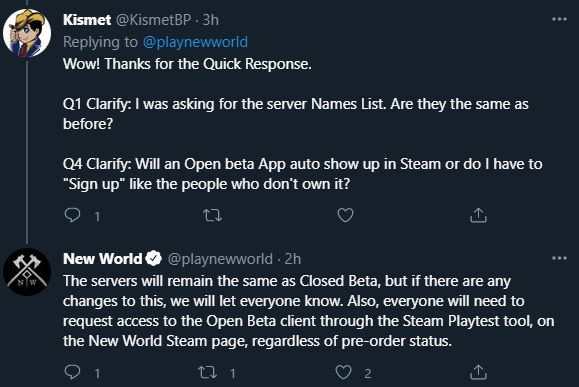Screen dimensions: 579x387
Task: Open Kismet's profile via display name
Action: [87, 20]
